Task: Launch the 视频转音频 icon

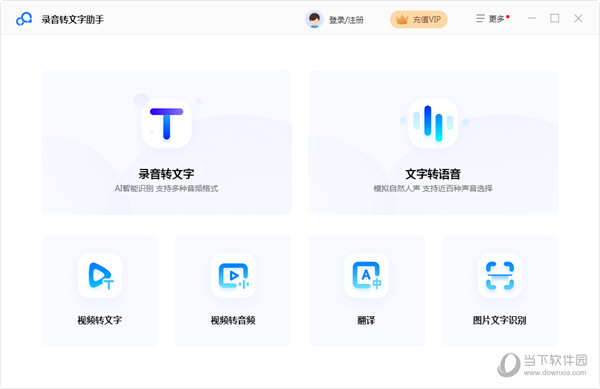Action: pos(233,275)
